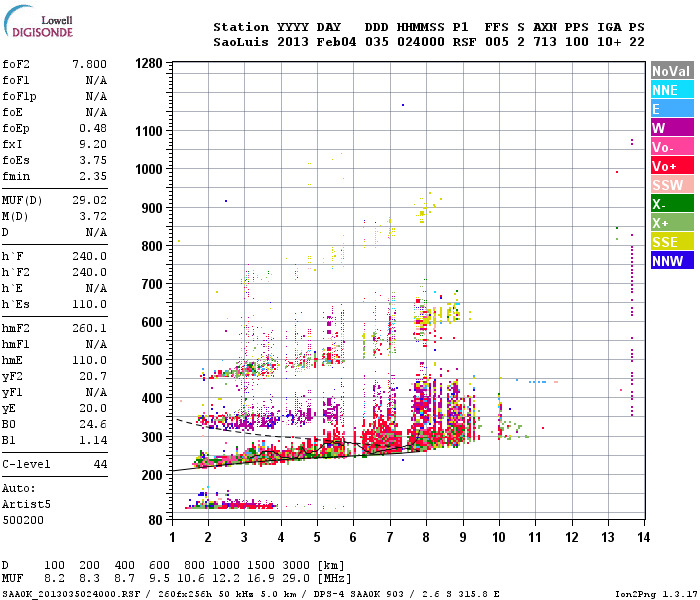
Task: Select the Vo- pink legend swatch
Action: 672,147
